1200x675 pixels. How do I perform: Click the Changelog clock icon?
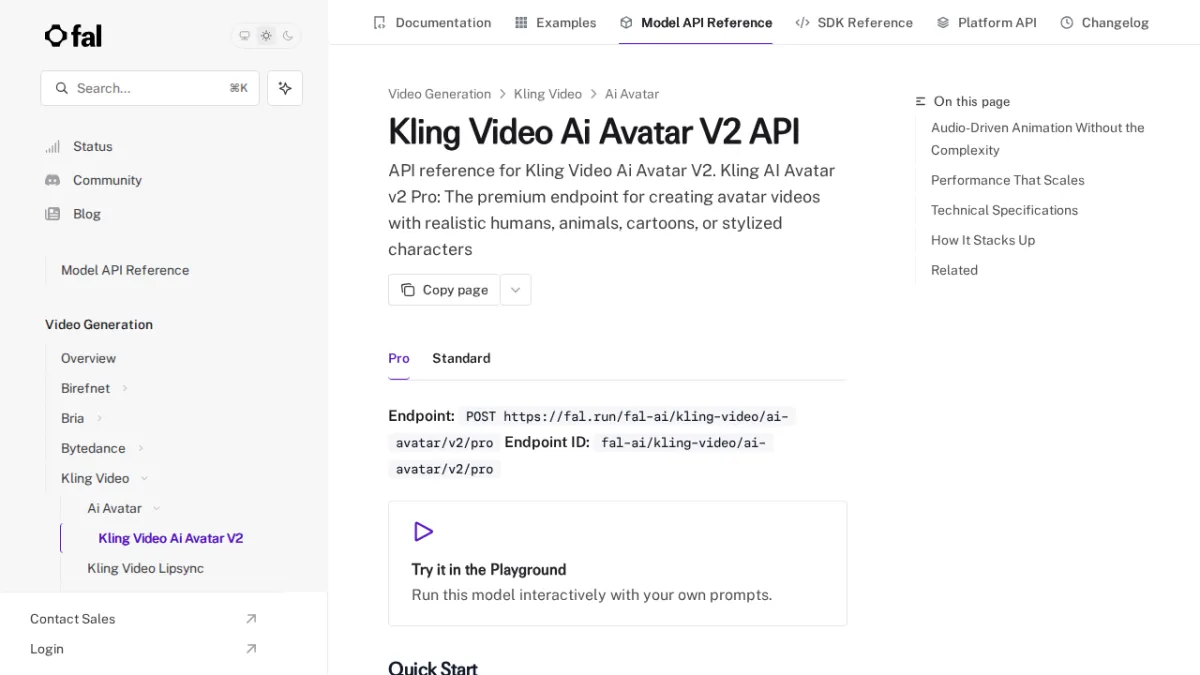point(1067,22)
